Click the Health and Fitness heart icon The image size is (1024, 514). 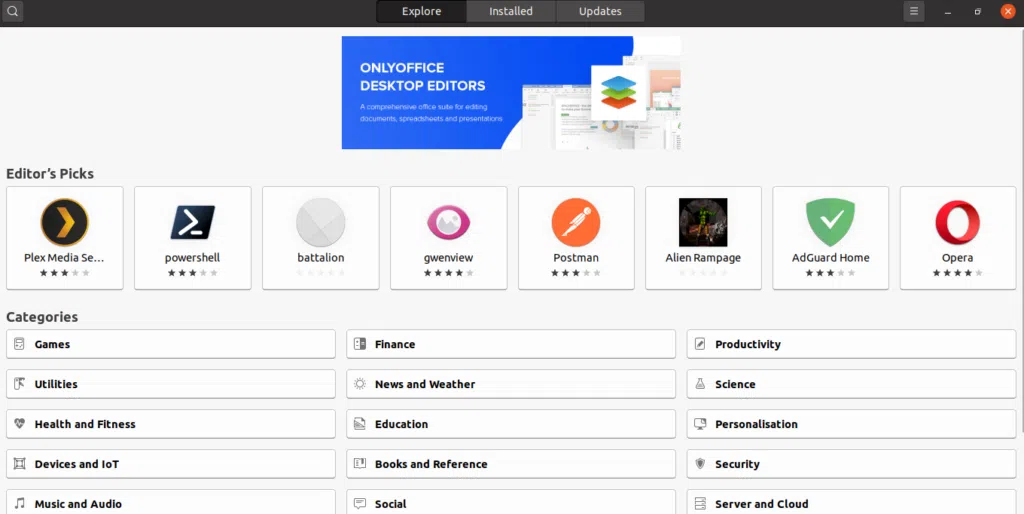[x=20, y=423]
